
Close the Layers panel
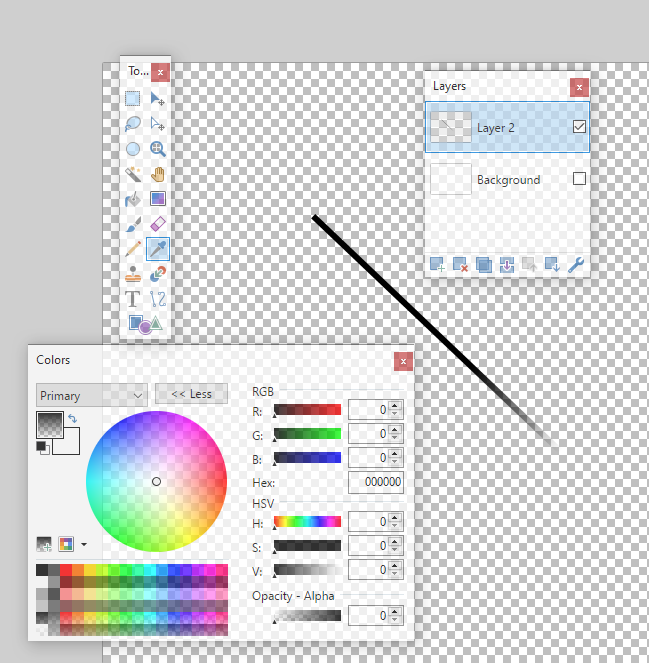579,88
